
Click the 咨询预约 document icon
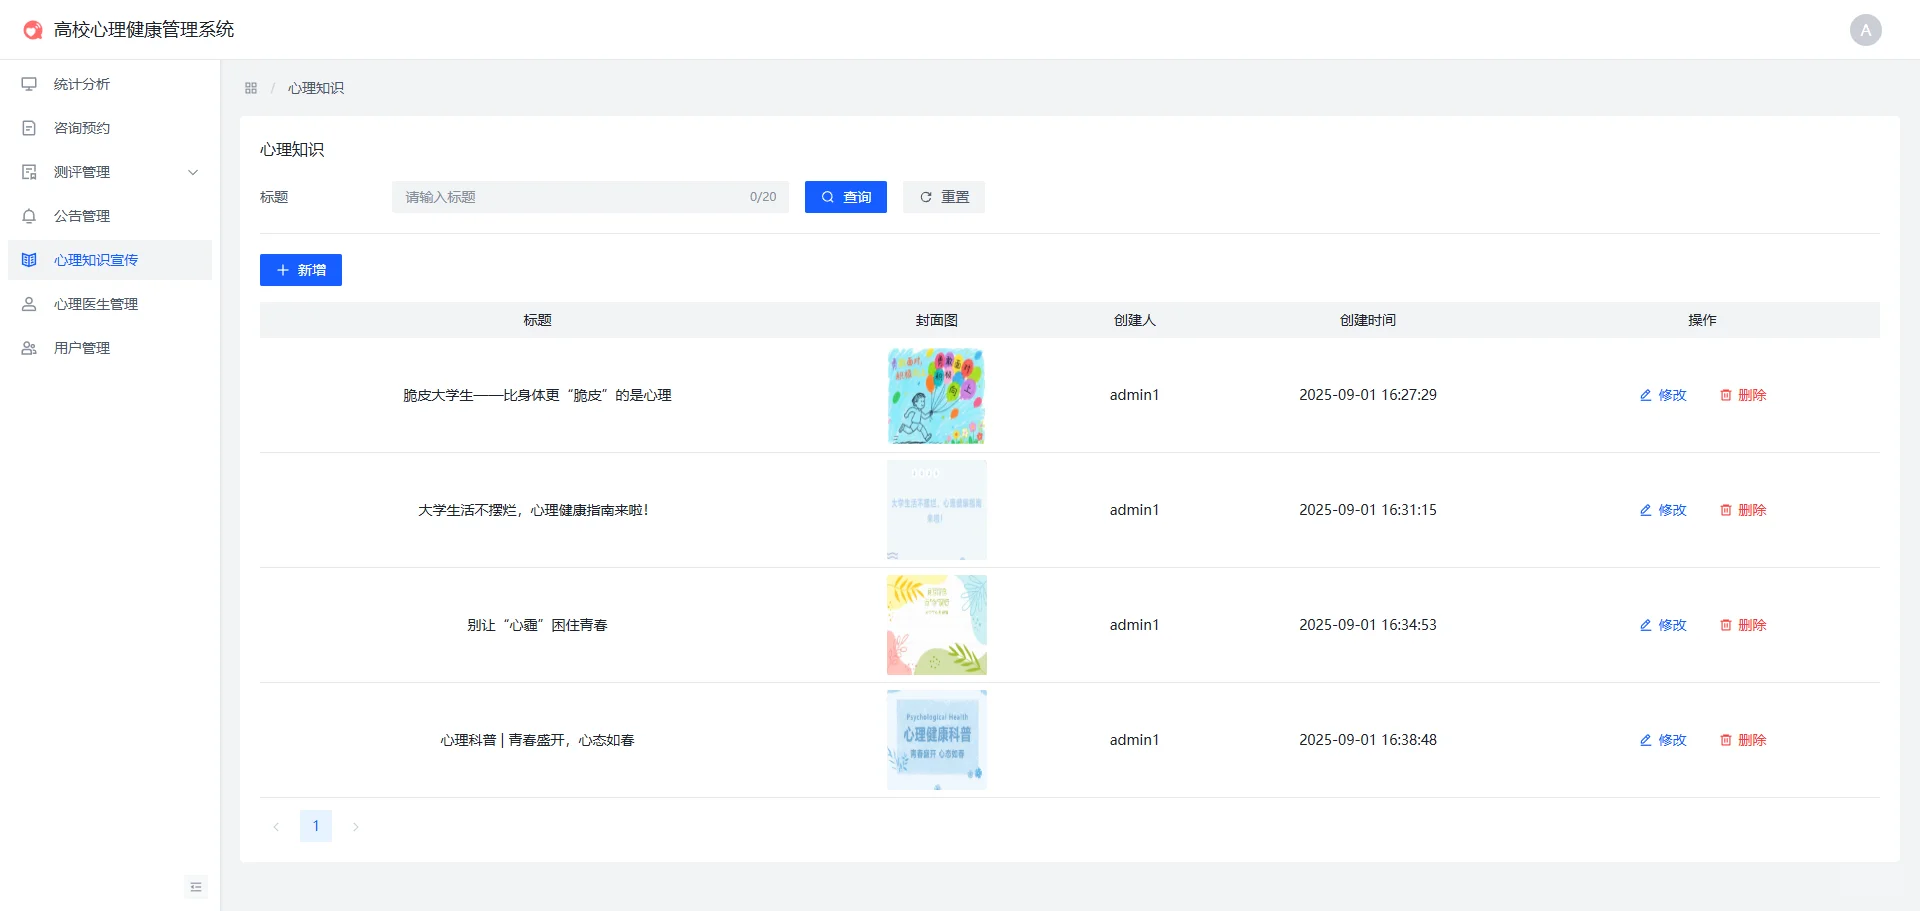(29, 128)
